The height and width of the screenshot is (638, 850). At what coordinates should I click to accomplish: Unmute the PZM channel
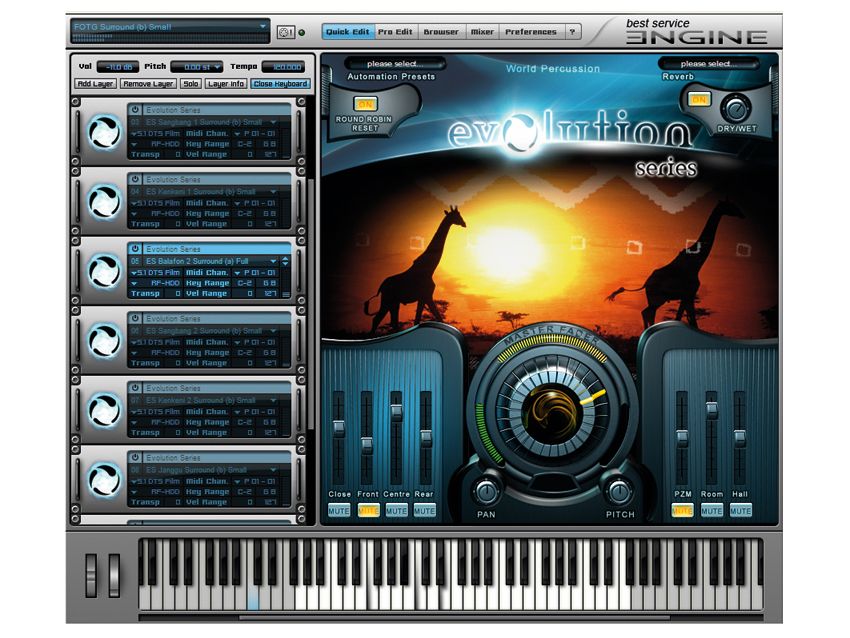pos(682,511)
